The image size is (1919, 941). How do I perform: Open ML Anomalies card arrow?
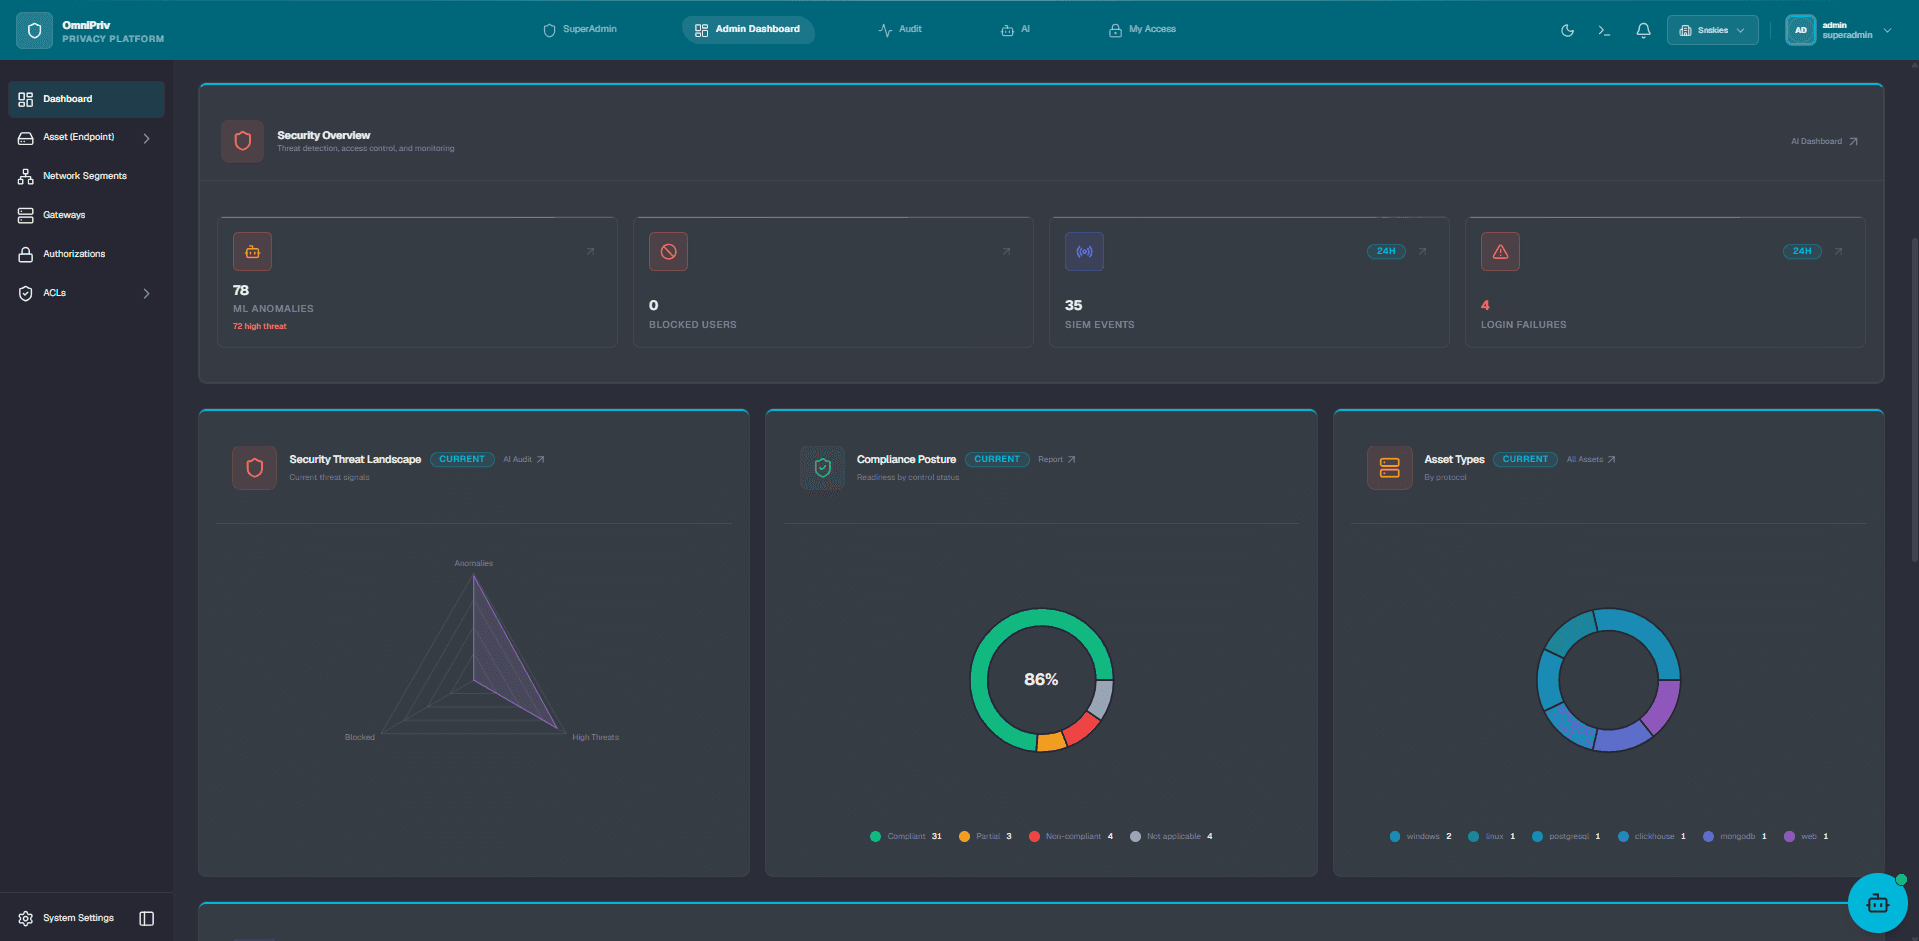click(590, 251)
